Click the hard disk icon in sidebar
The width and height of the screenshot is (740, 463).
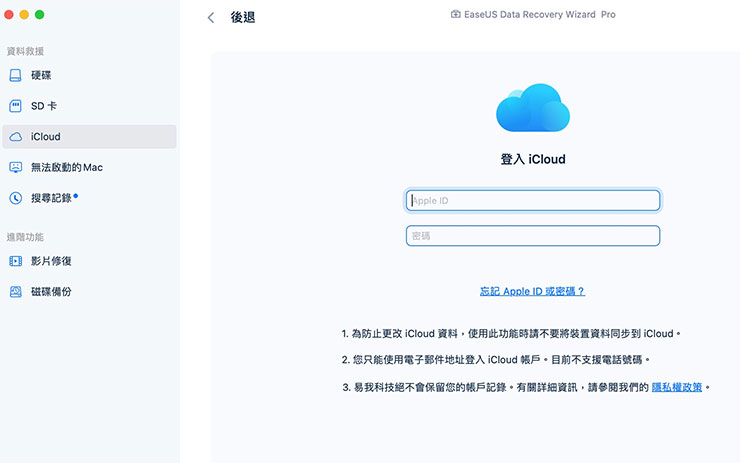(x=16, y=75)
